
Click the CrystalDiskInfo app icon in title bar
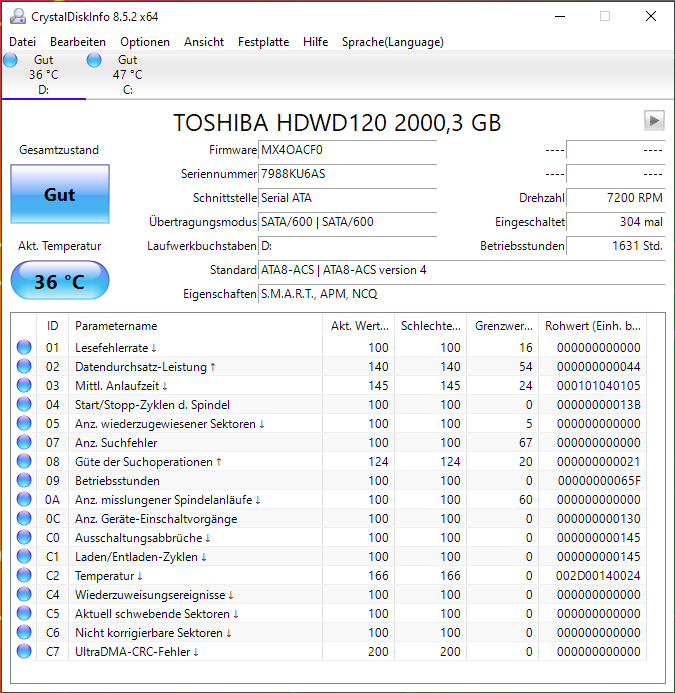[x=18, y=16]
